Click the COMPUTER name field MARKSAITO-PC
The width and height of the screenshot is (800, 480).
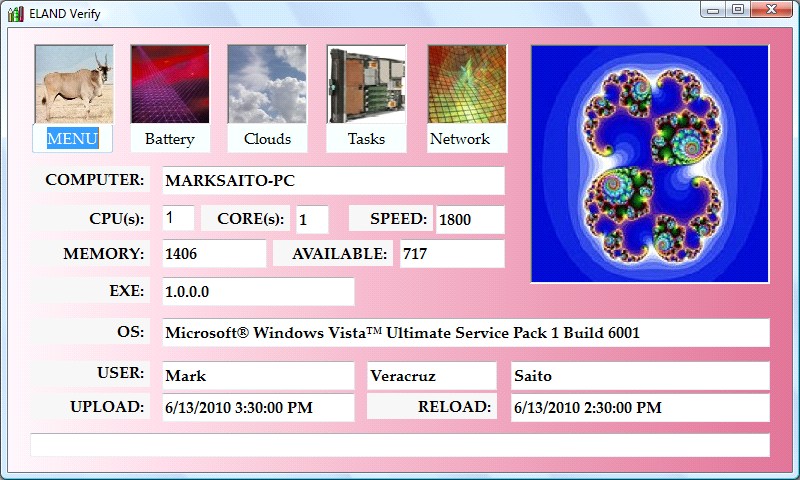[333, 181]
